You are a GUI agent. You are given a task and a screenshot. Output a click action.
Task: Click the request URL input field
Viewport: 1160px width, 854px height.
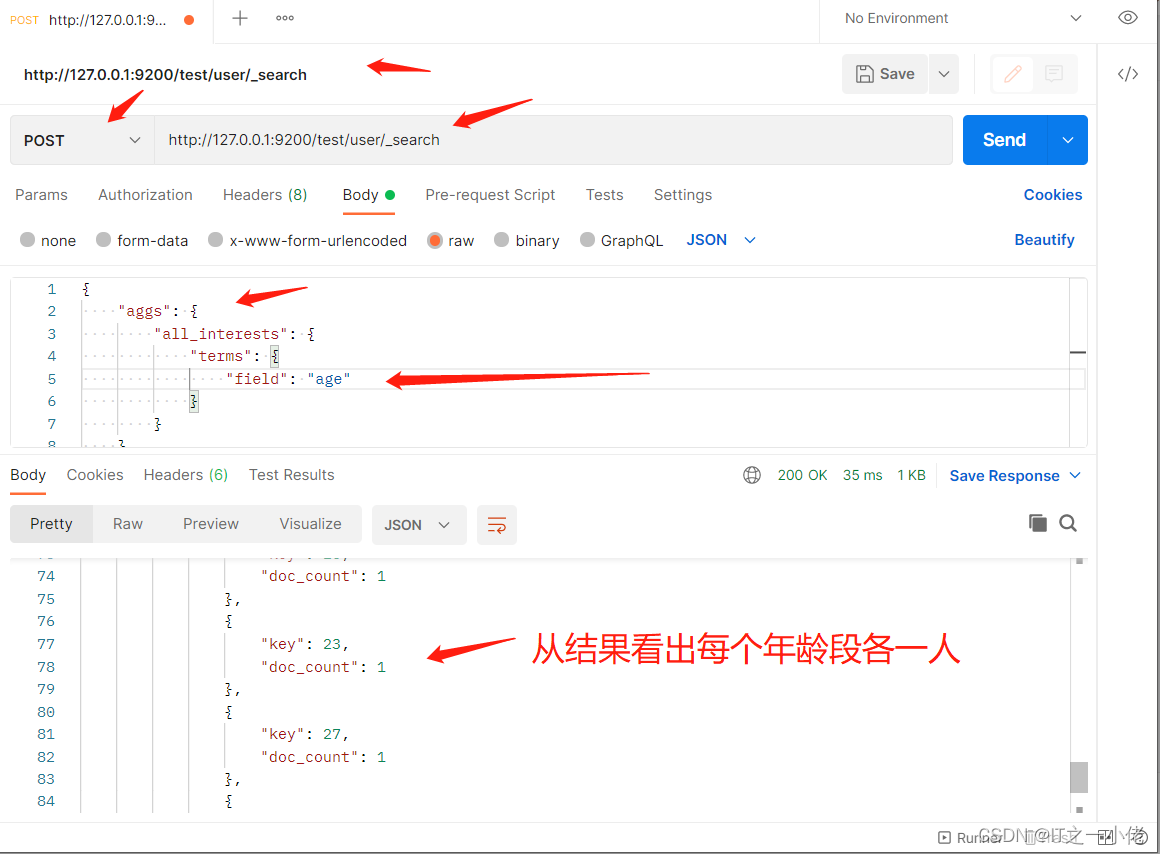pos(553,140)
